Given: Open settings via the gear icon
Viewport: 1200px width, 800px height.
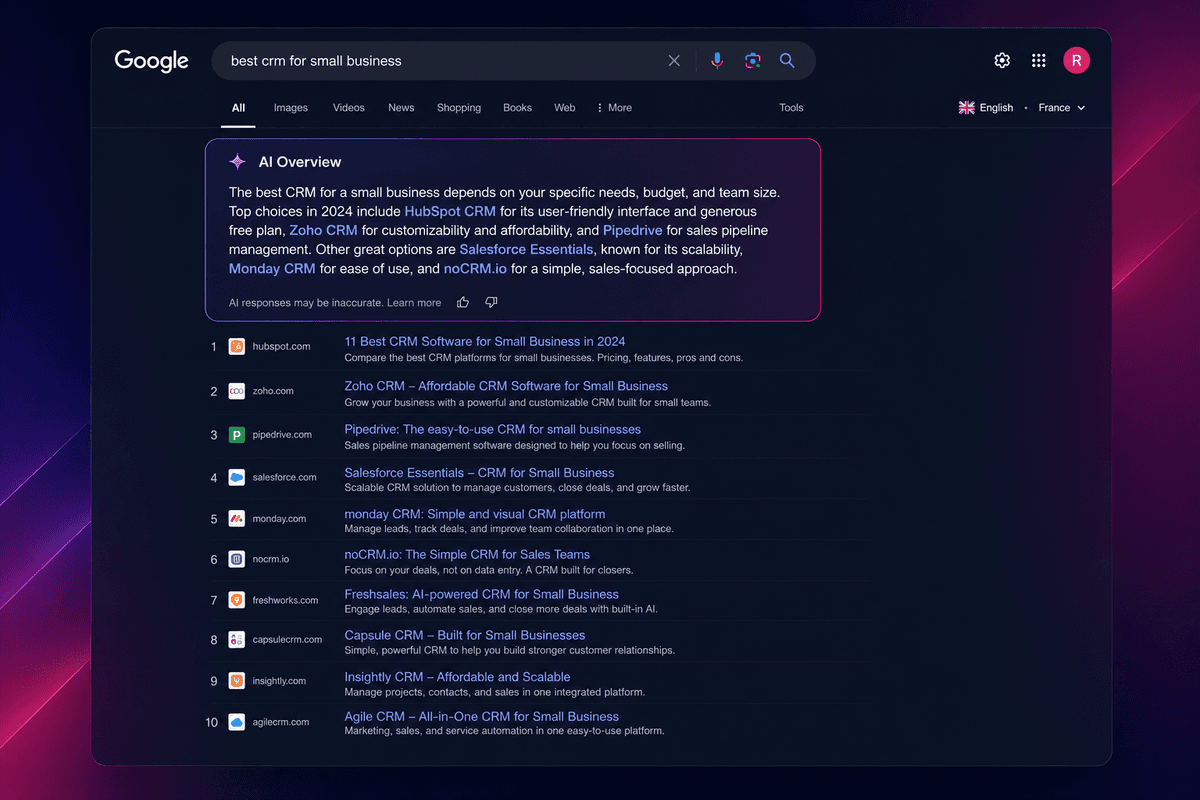Looking at the screenshot, I should click(1002, 61).
